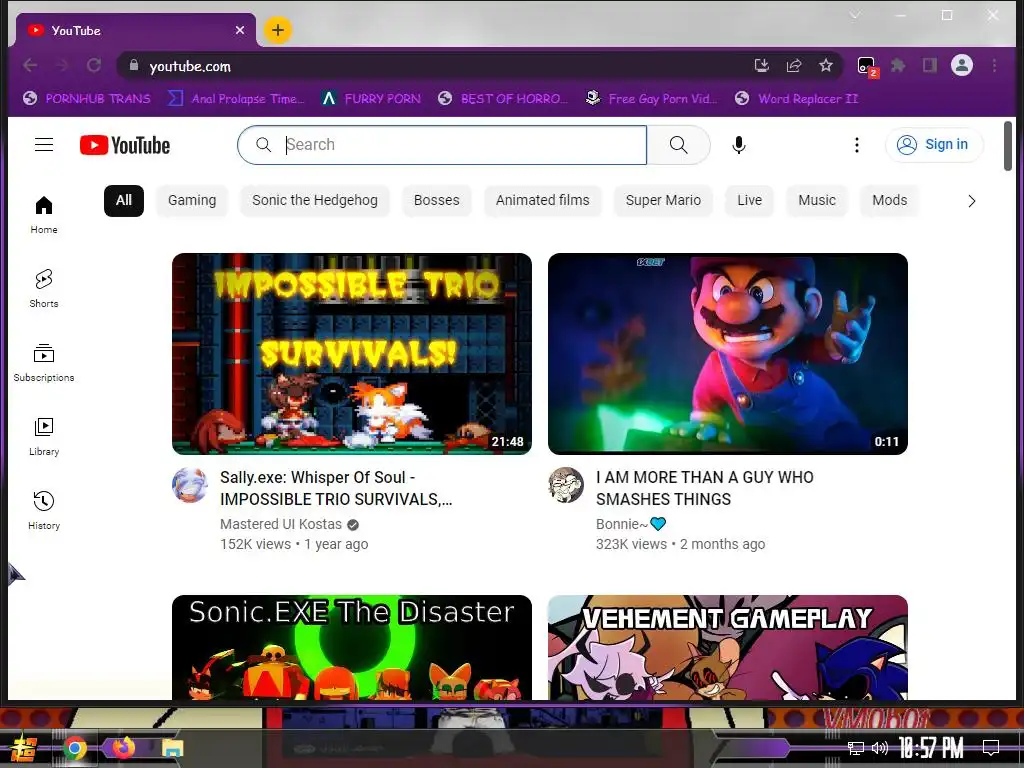Open Vehement Gameplay thumbnail
The image size is (1024, 768).
point(728,647)
